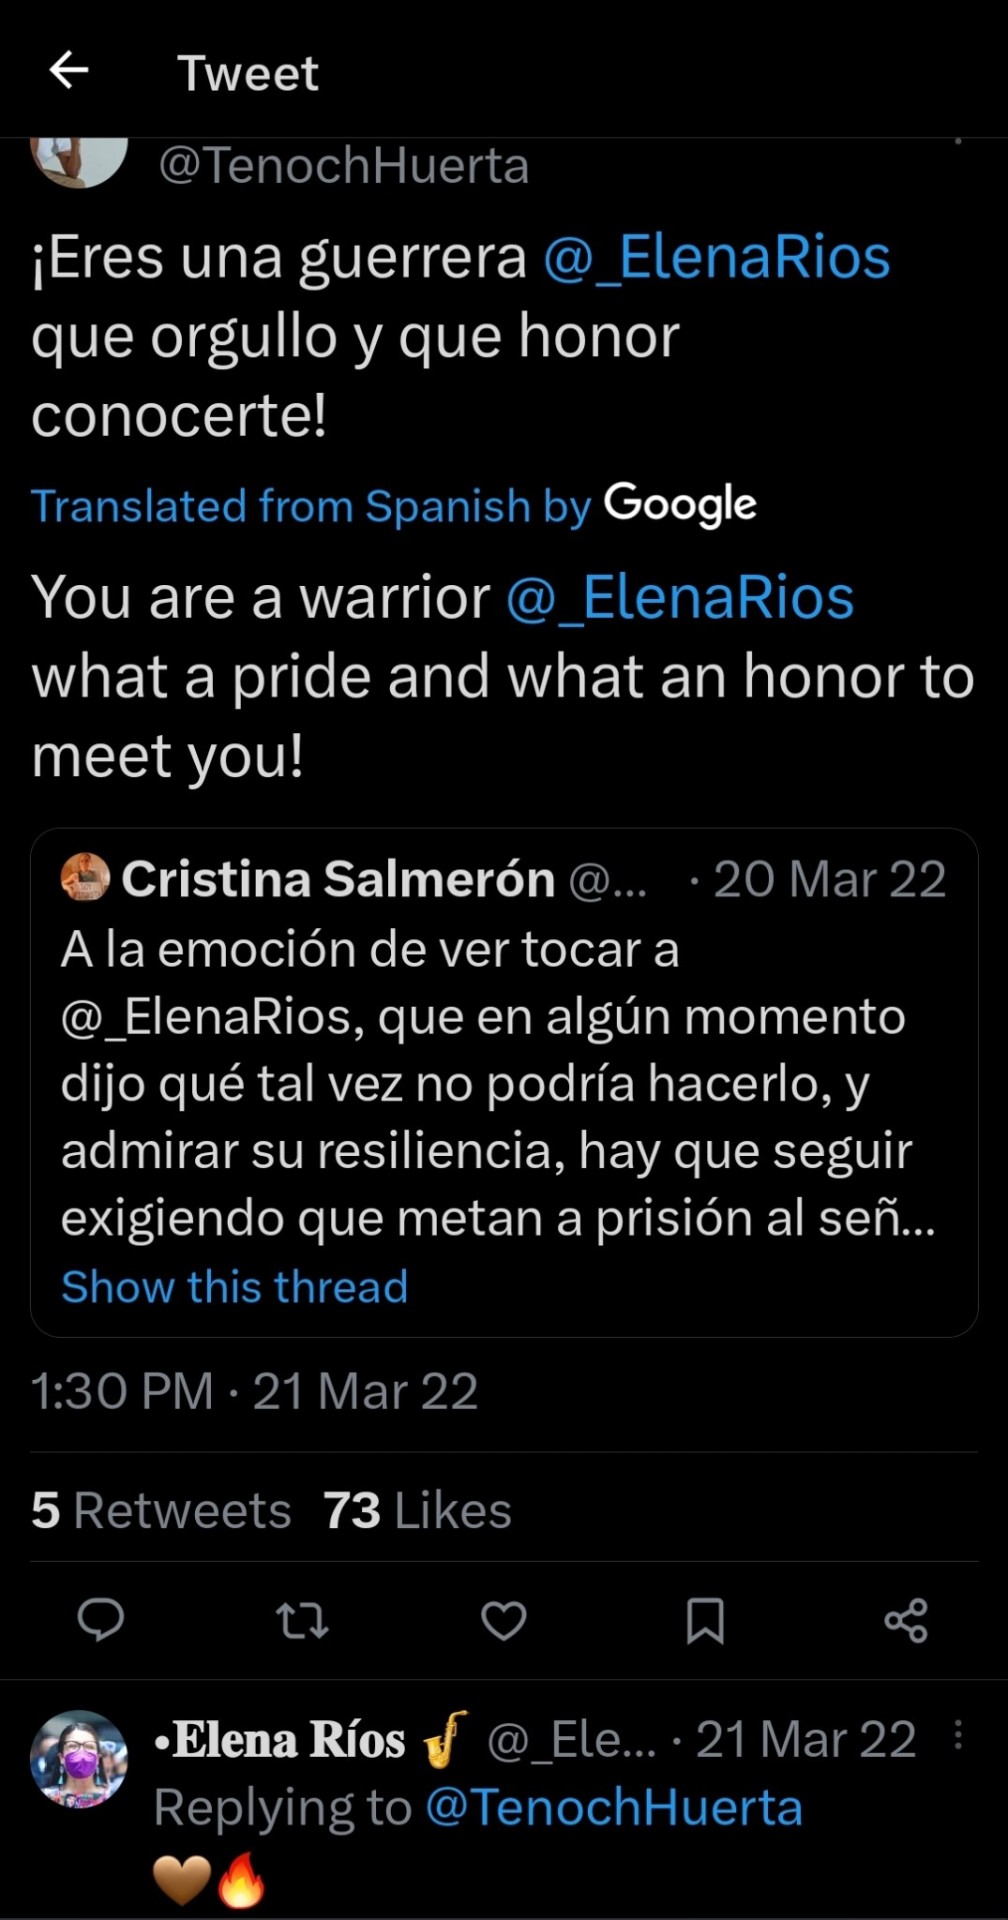The image size is (1008, 1920).
Task: Retweet this tweet
Action: 302,1620
